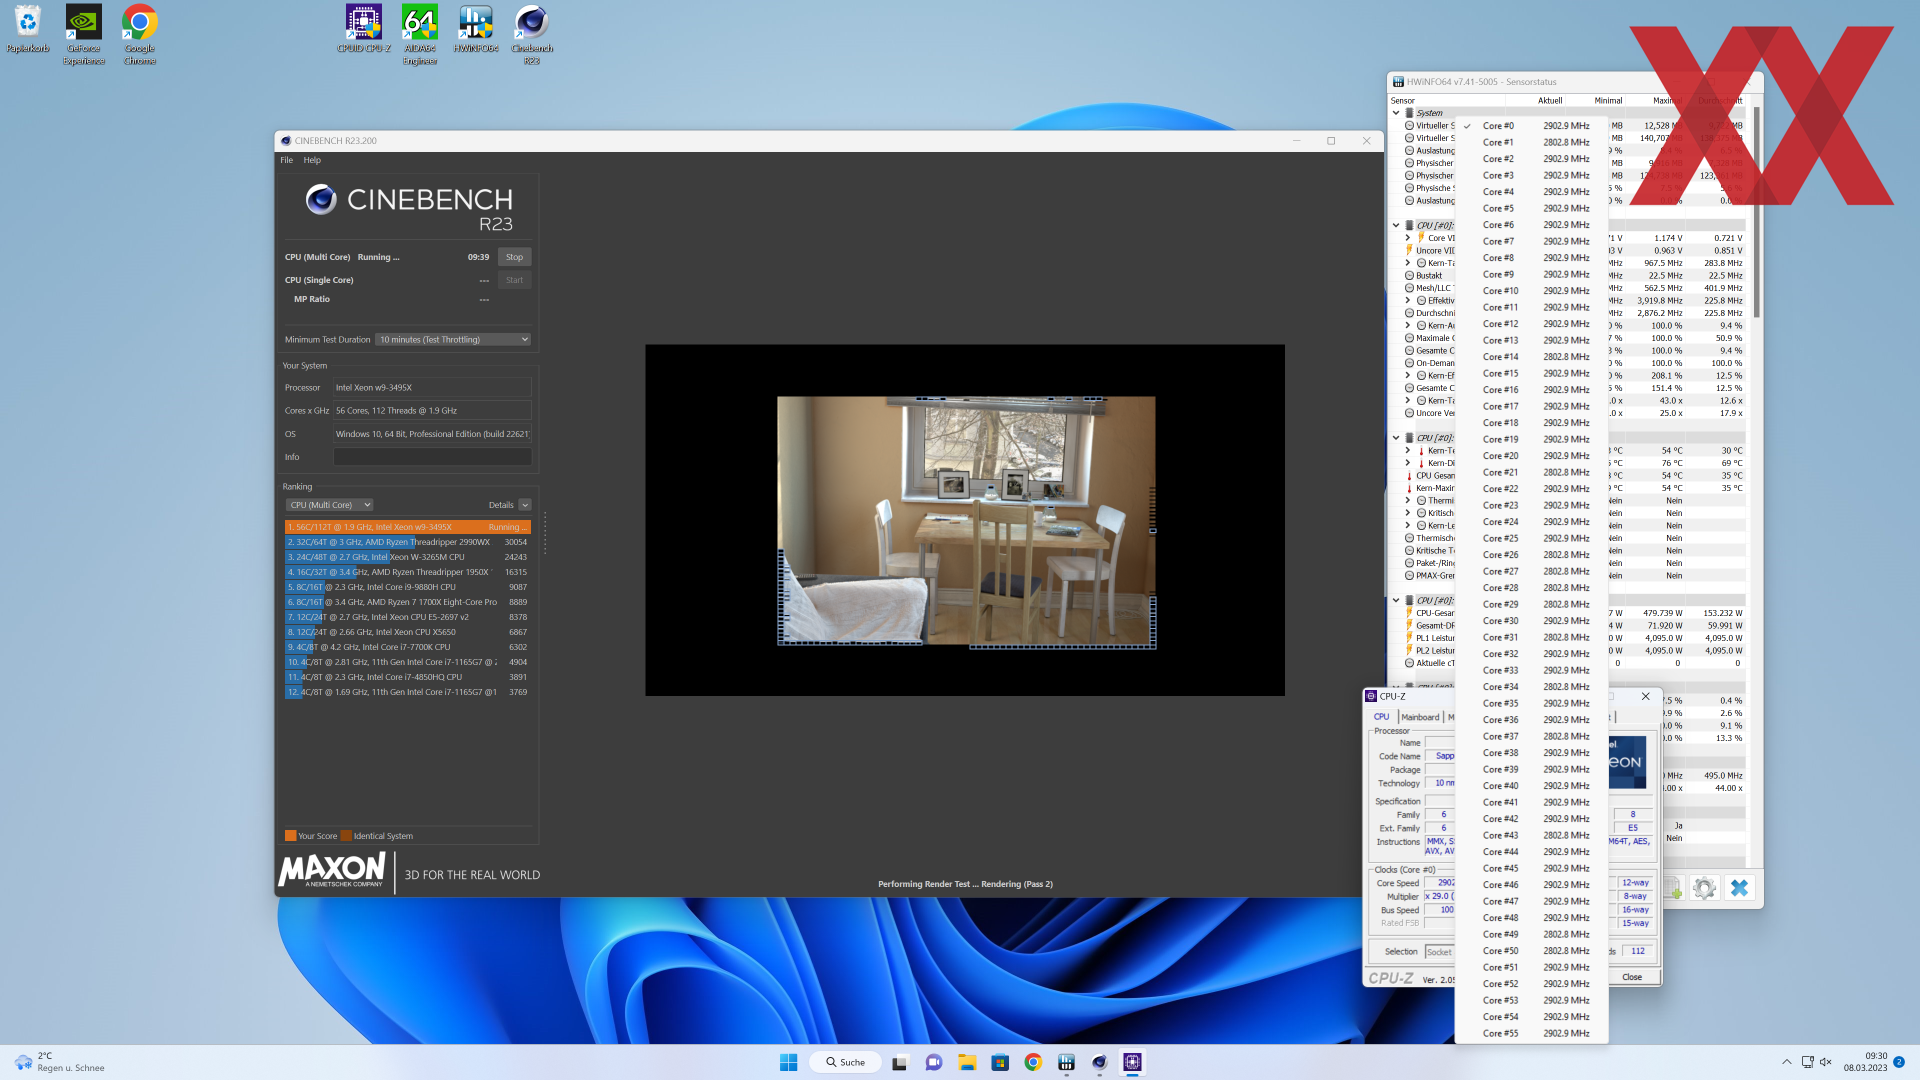The image size is (1920, 1080).
Task: Collapse the first CPU [#0] sensor group
Action: tap(1396, 225)
